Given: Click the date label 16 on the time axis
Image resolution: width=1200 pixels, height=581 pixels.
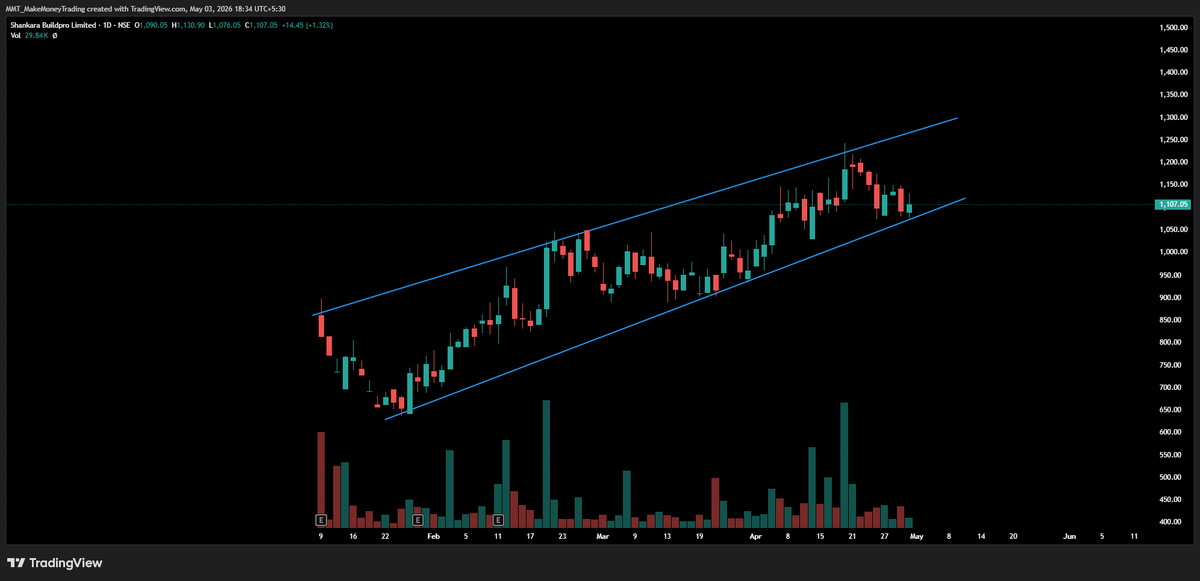Looking at the screenshot, I should pyautogui.click(x=353, y=537).
